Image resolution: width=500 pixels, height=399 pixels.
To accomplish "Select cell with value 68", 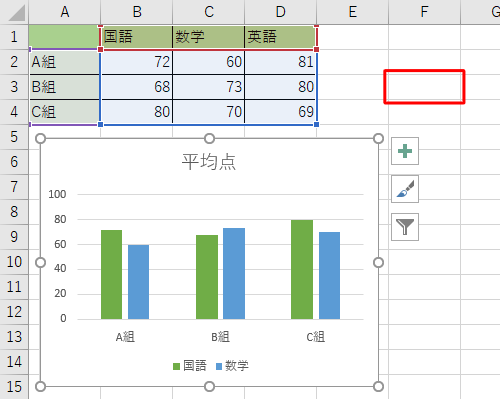I will [x=137, y=87].
